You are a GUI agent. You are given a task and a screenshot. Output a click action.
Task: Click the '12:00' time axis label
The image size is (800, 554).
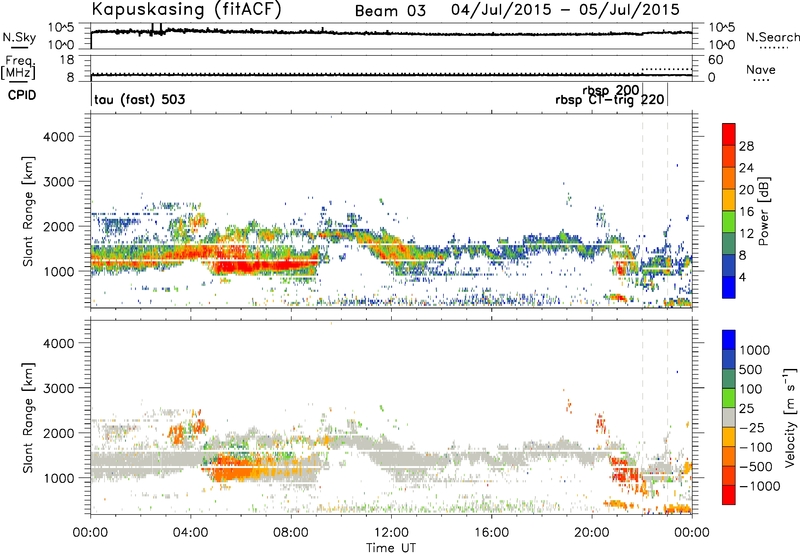tap(391, 533)
